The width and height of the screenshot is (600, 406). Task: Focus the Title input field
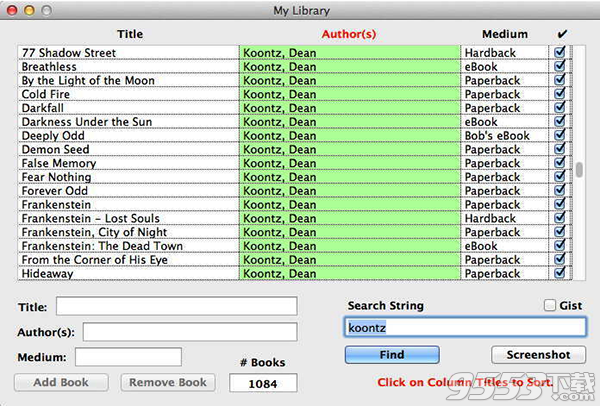pyautogui.click(x=176, y=306)
